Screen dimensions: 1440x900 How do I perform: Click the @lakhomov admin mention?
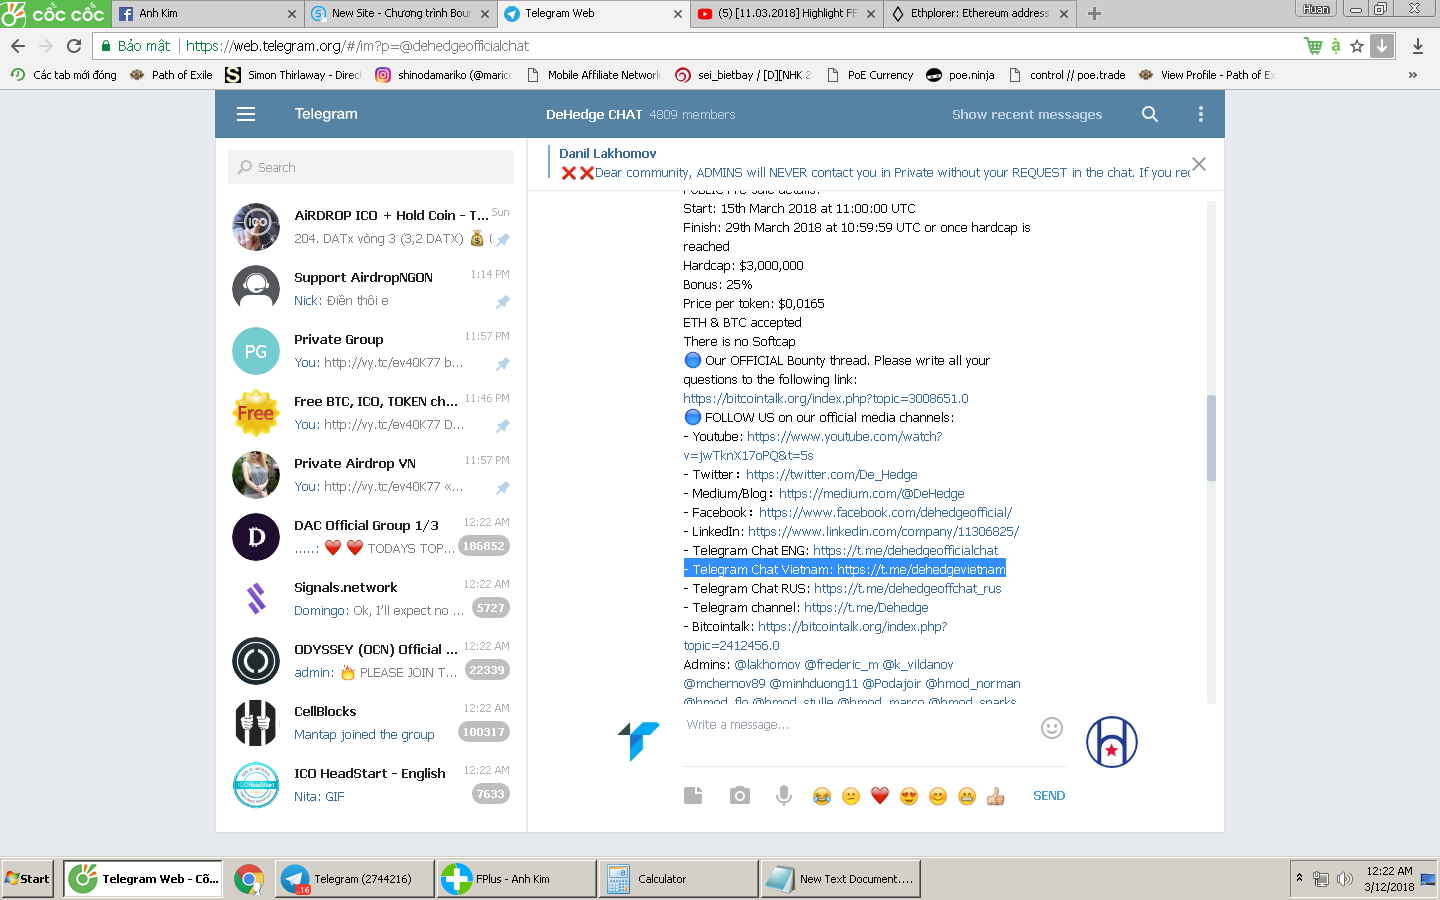768,664
